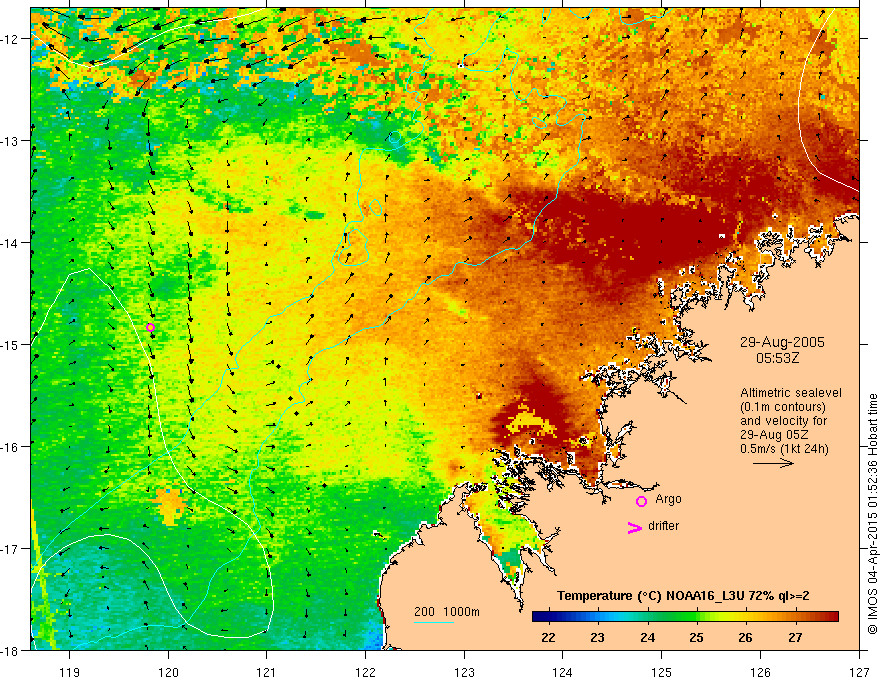Click the 'Argo' legend label
Screen dimensions: 880x680
(668, 499)
